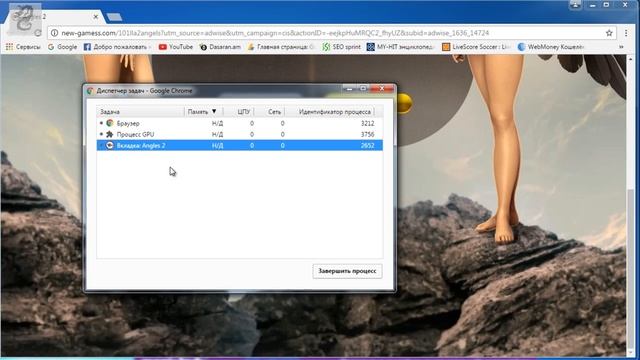The width and height of the screenshot is (640, 360).
Task: Click the yellow ball on the webpage
Action: click(x=403, y=103)
